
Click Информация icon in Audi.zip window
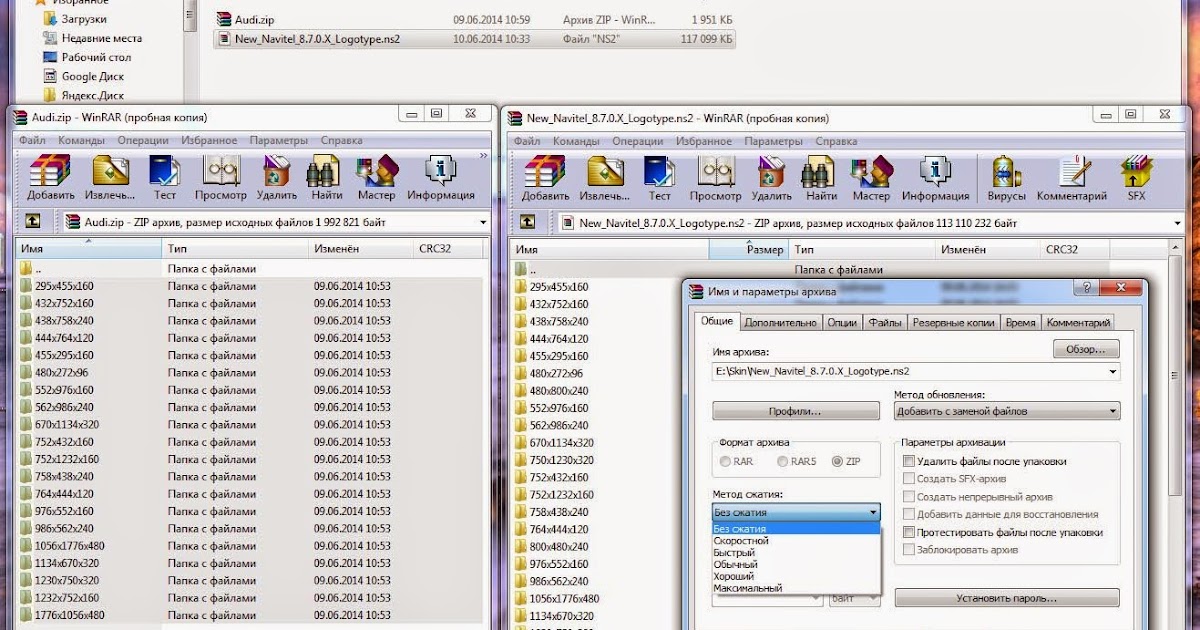(x=441, y=171)
